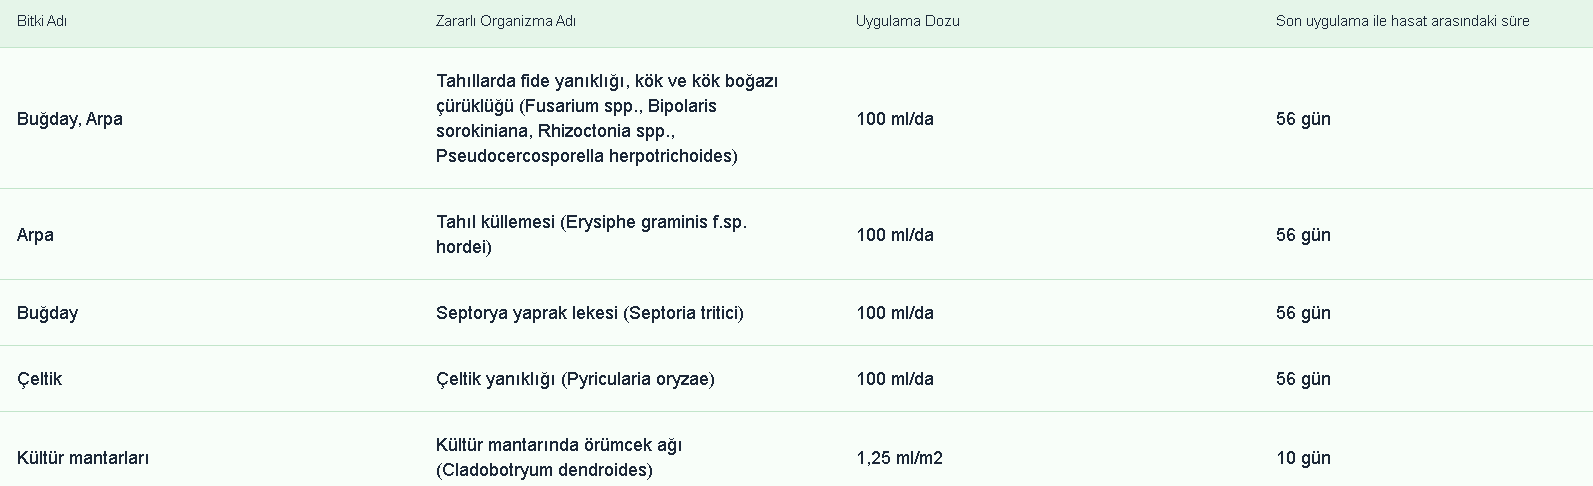
Task: Select the 56 gün value for Buğday, Arpa
Action: [1303, 119]
